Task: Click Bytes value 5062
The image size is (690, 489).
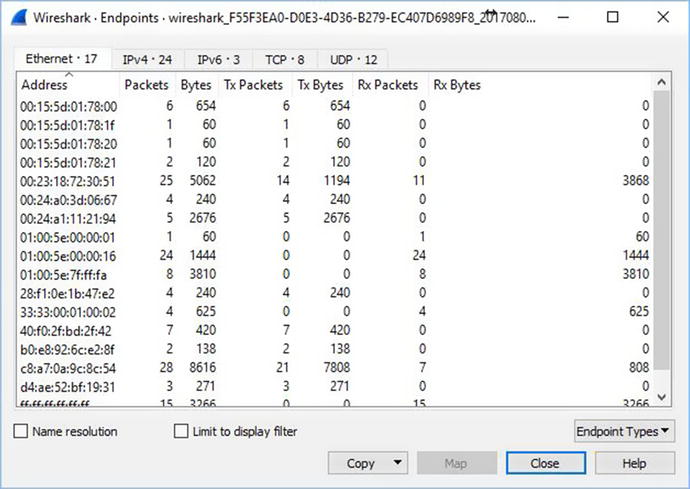Action: pos(202,181)
